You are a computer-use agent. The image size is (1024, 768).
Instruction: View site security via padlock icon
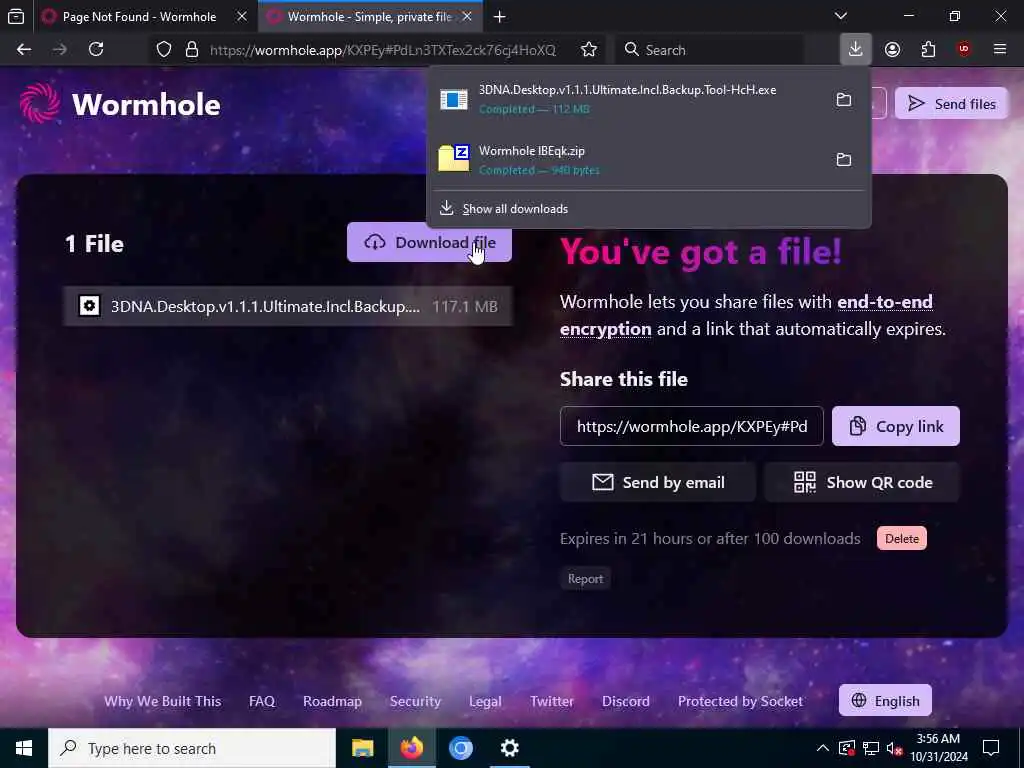[192, 50]
